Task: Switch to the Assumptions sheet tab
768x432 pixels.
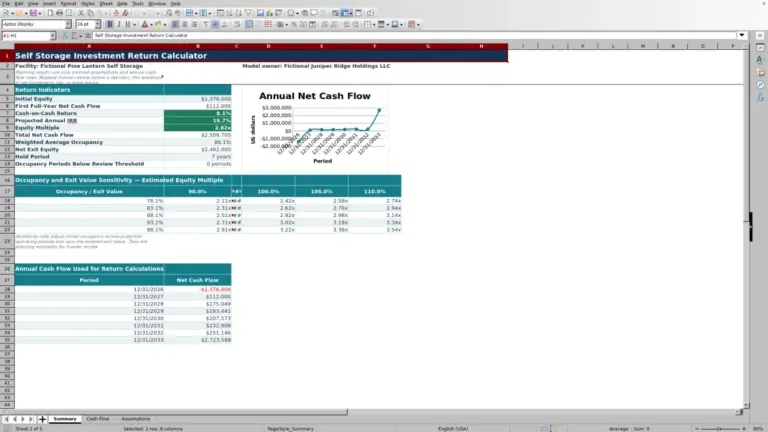Action: pos(136,419)
